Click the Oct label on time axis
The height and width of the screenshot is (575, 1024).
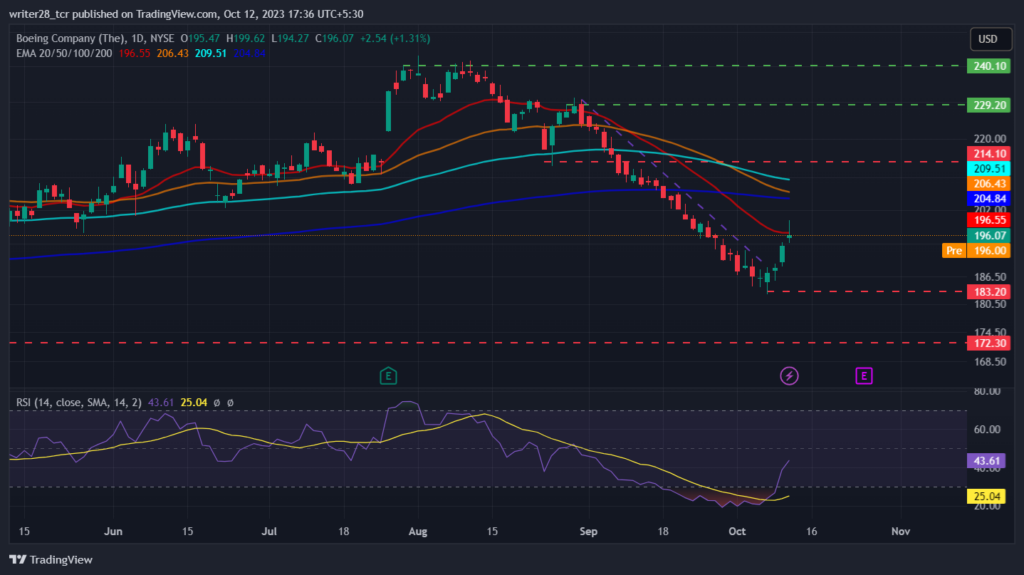pos(737,531)
